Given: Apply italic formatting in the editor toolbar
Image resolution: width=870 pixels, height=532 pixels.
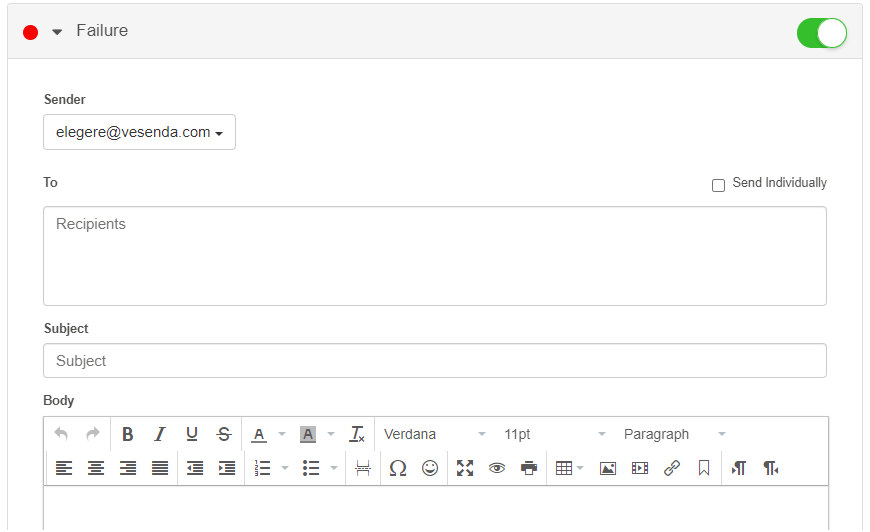Looking at the screenshot, I should point(160,434).
